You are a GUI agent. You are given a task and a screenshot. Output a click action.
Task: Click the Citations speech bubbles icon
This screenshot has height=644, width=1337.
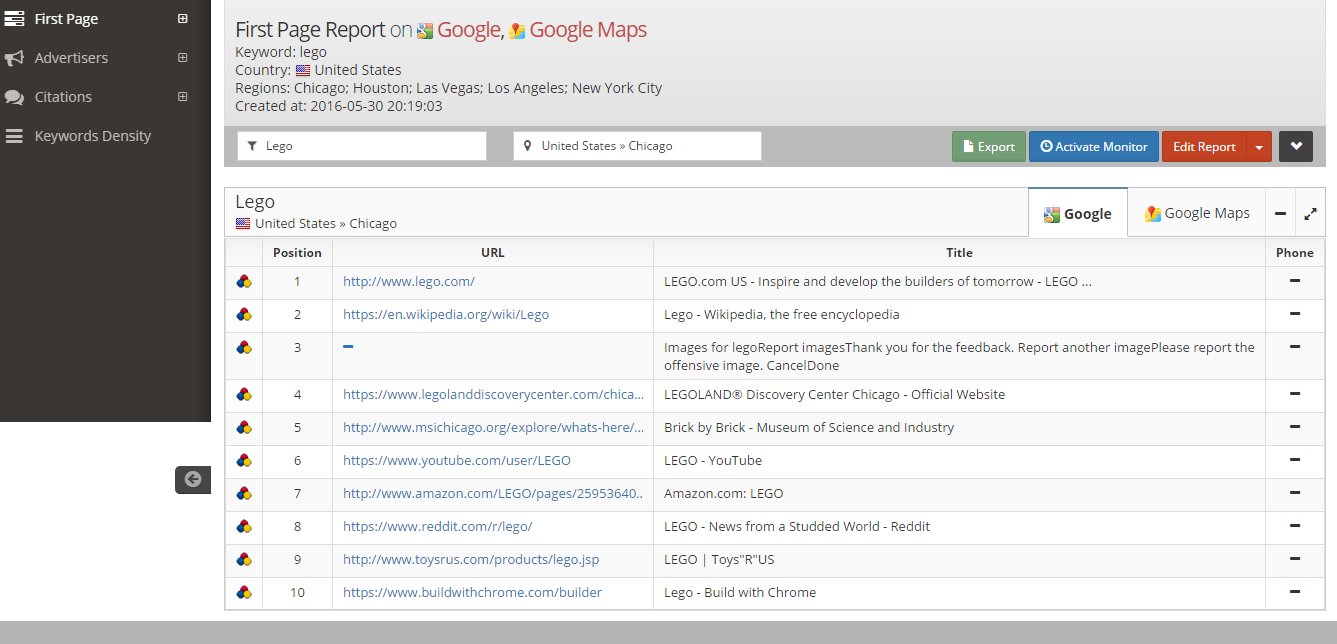[14, 97]
